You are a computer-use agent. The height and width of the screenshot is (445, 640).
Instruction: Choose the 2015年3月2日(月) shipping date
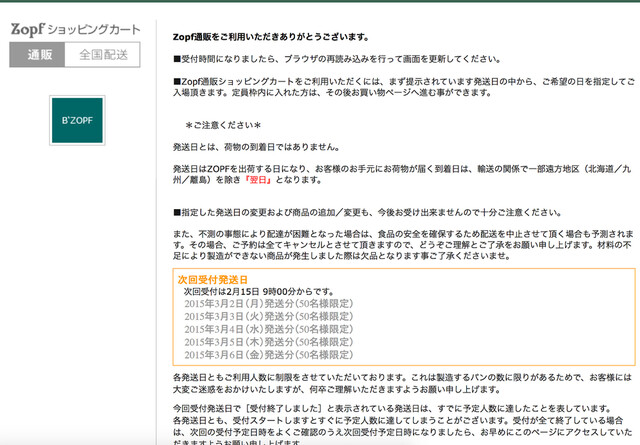click(260, 303)
